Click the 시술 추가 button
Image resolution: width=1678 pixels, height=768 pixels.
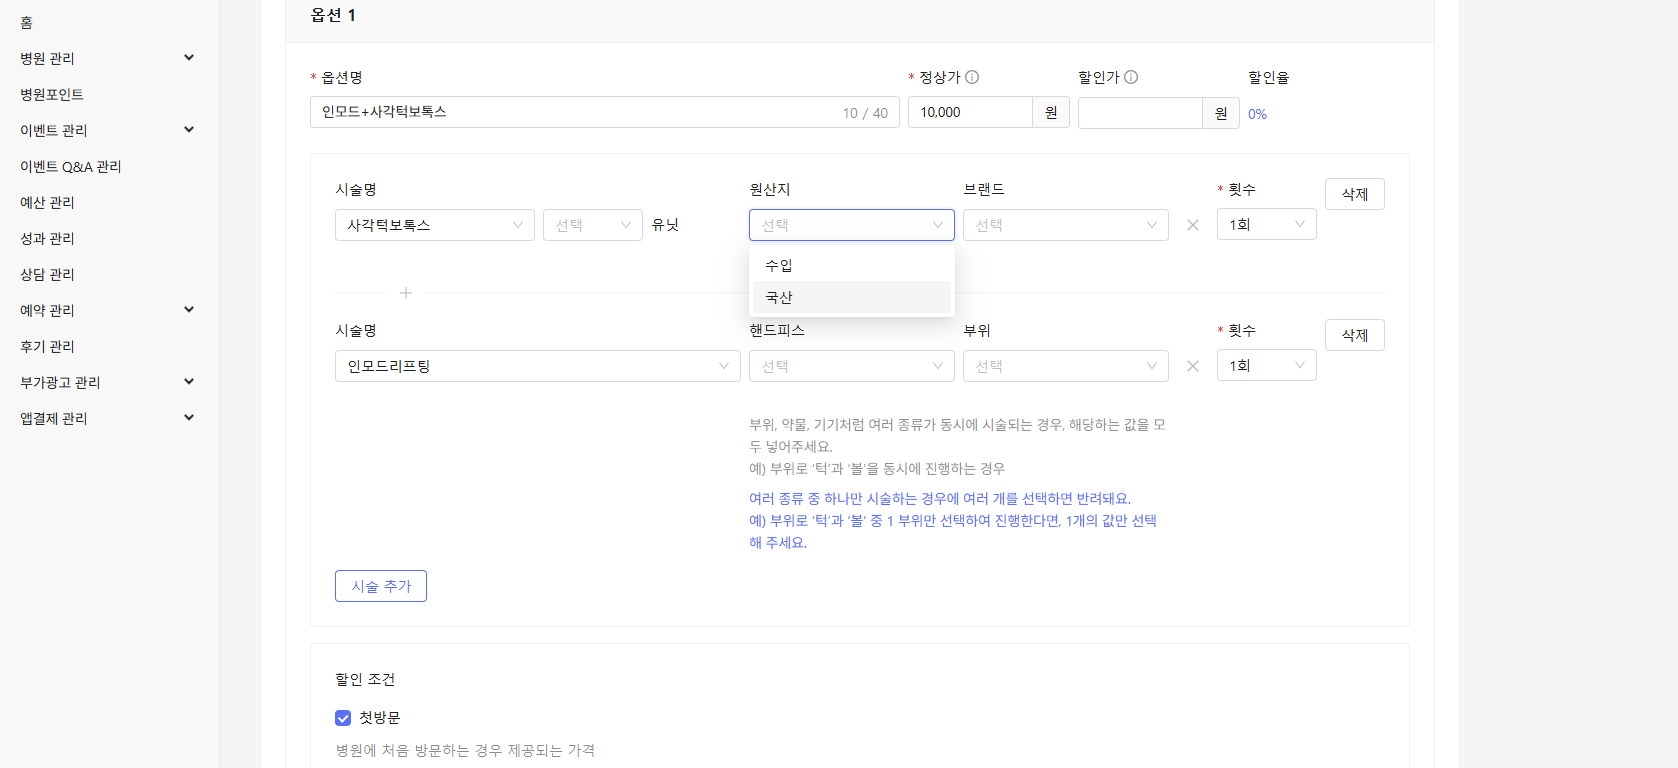(381, 586)
